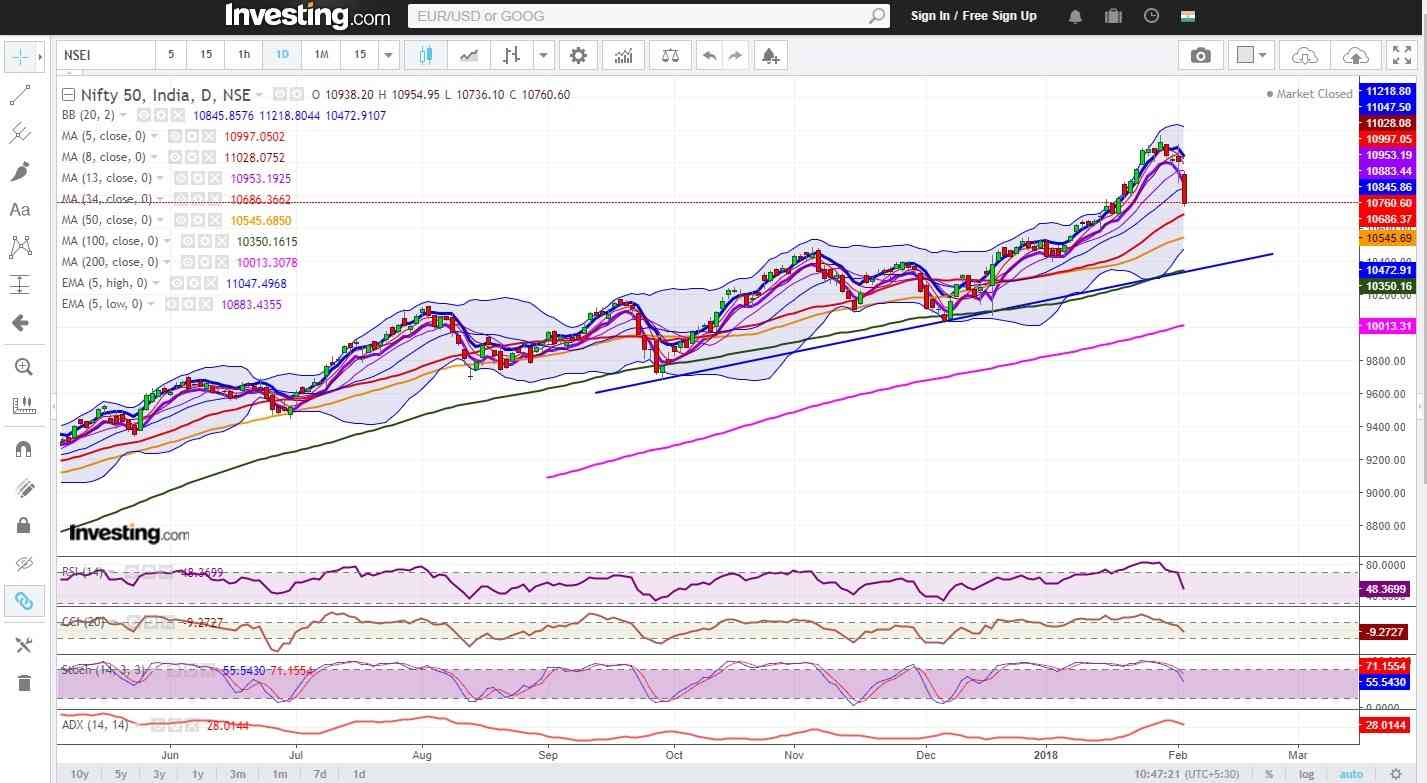This screenshot has width=1427, height=783.
Task: Select the long position measurement tool
Action: (x=20, y=285)
